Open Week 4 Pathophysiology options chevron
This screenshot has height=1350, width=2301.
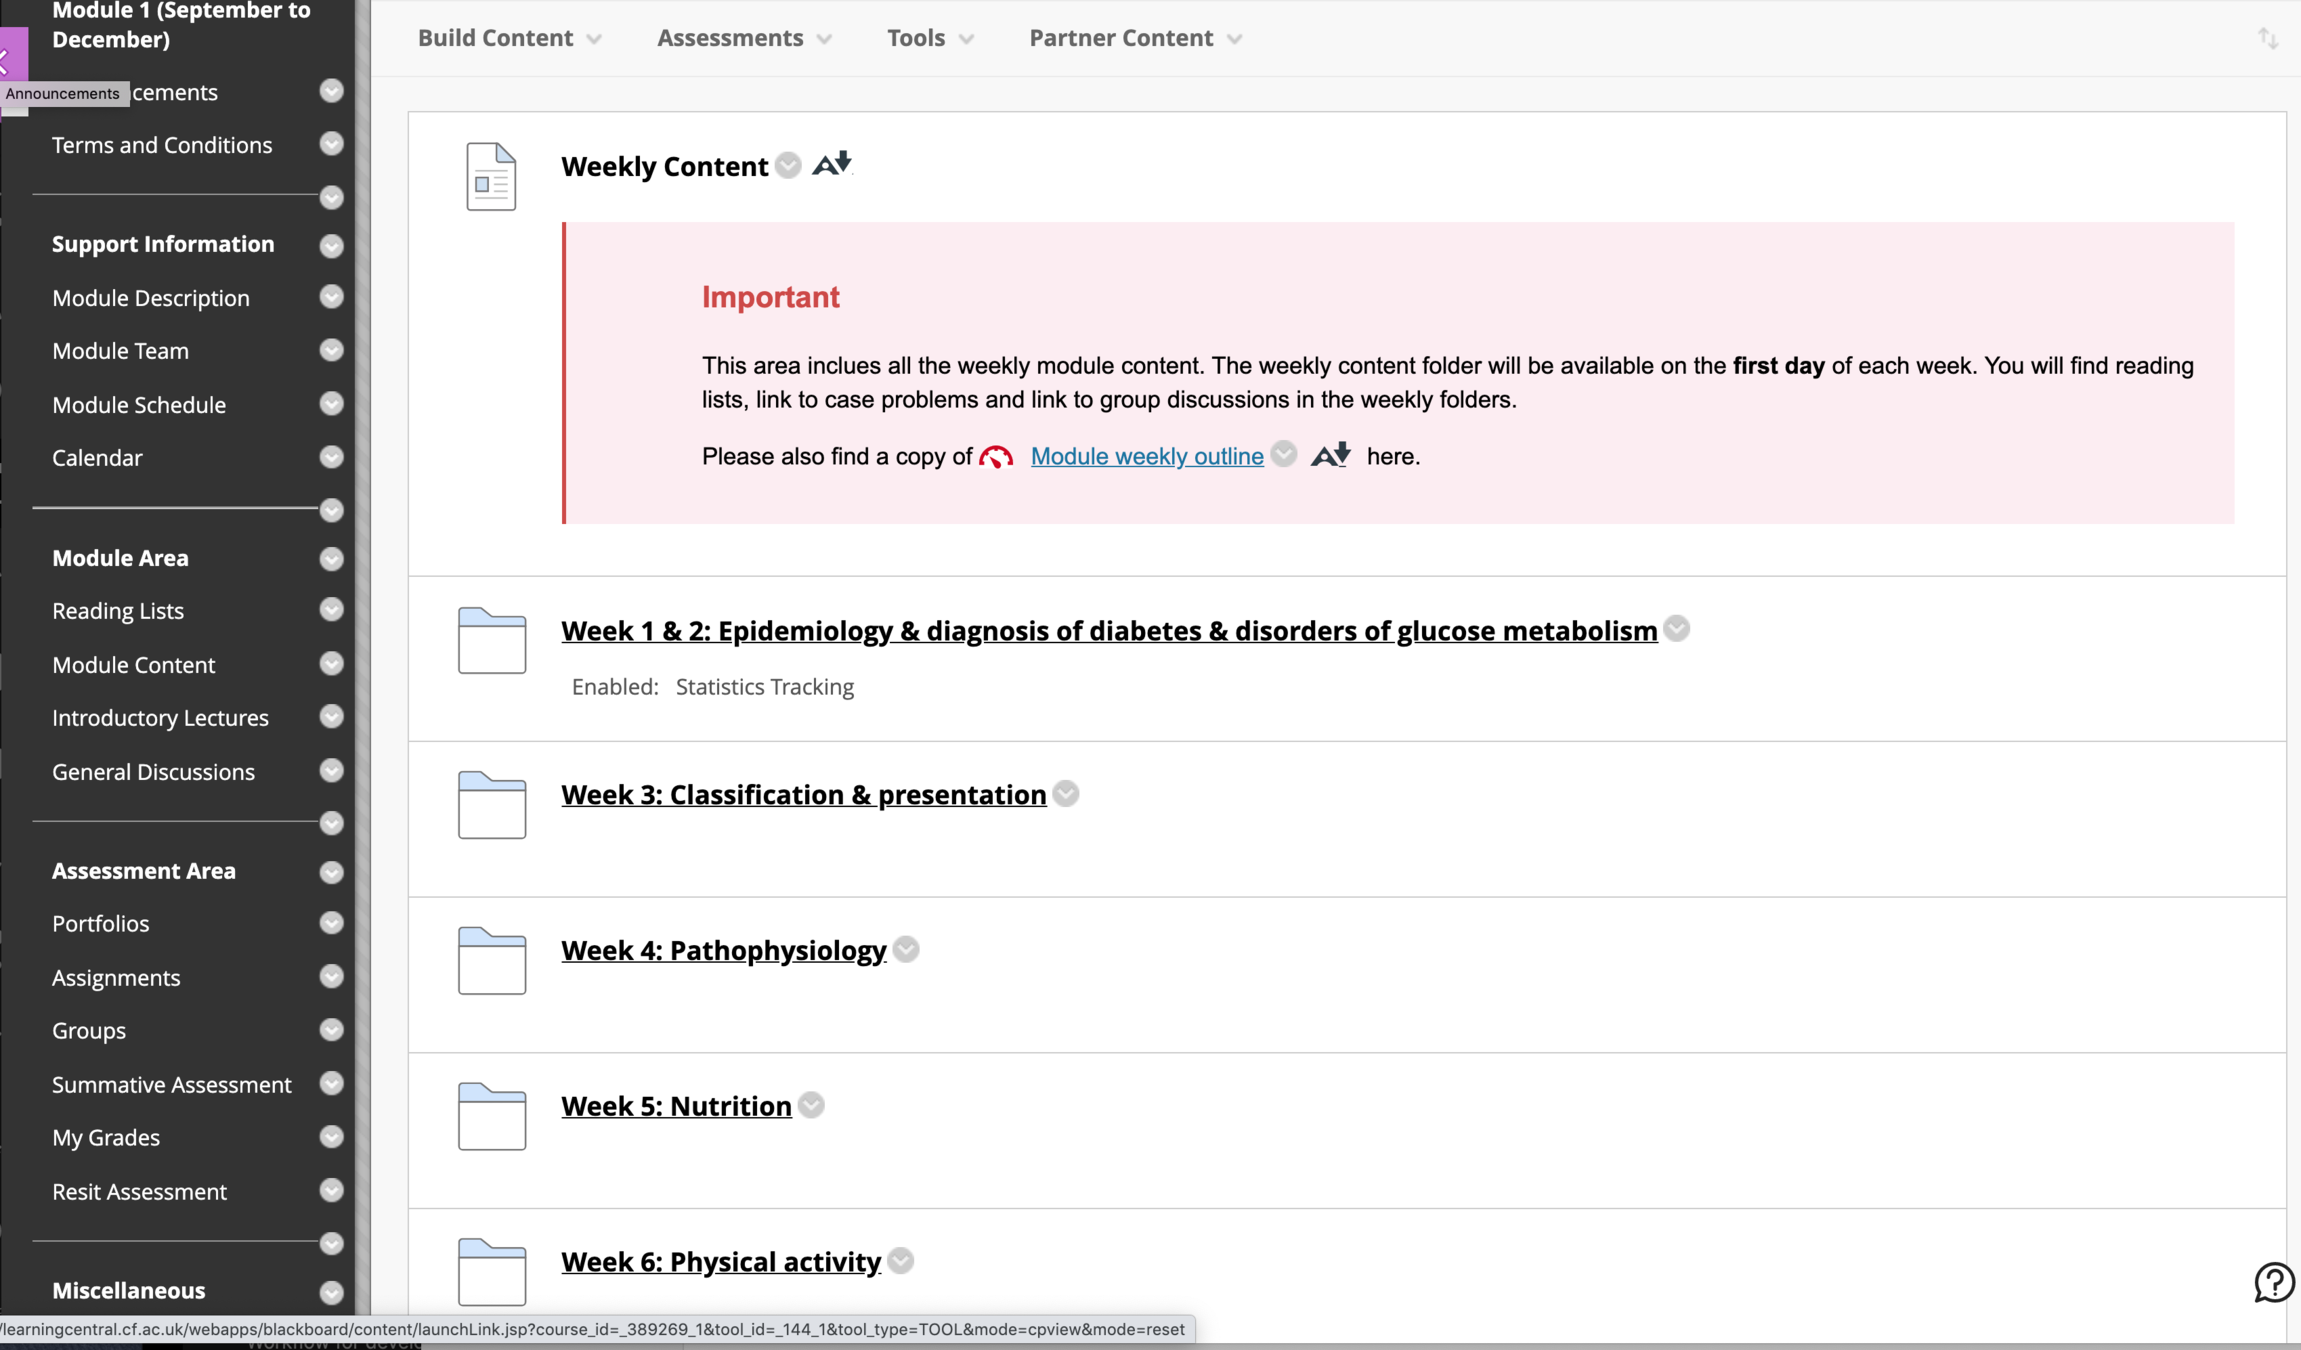coord(906,949)
